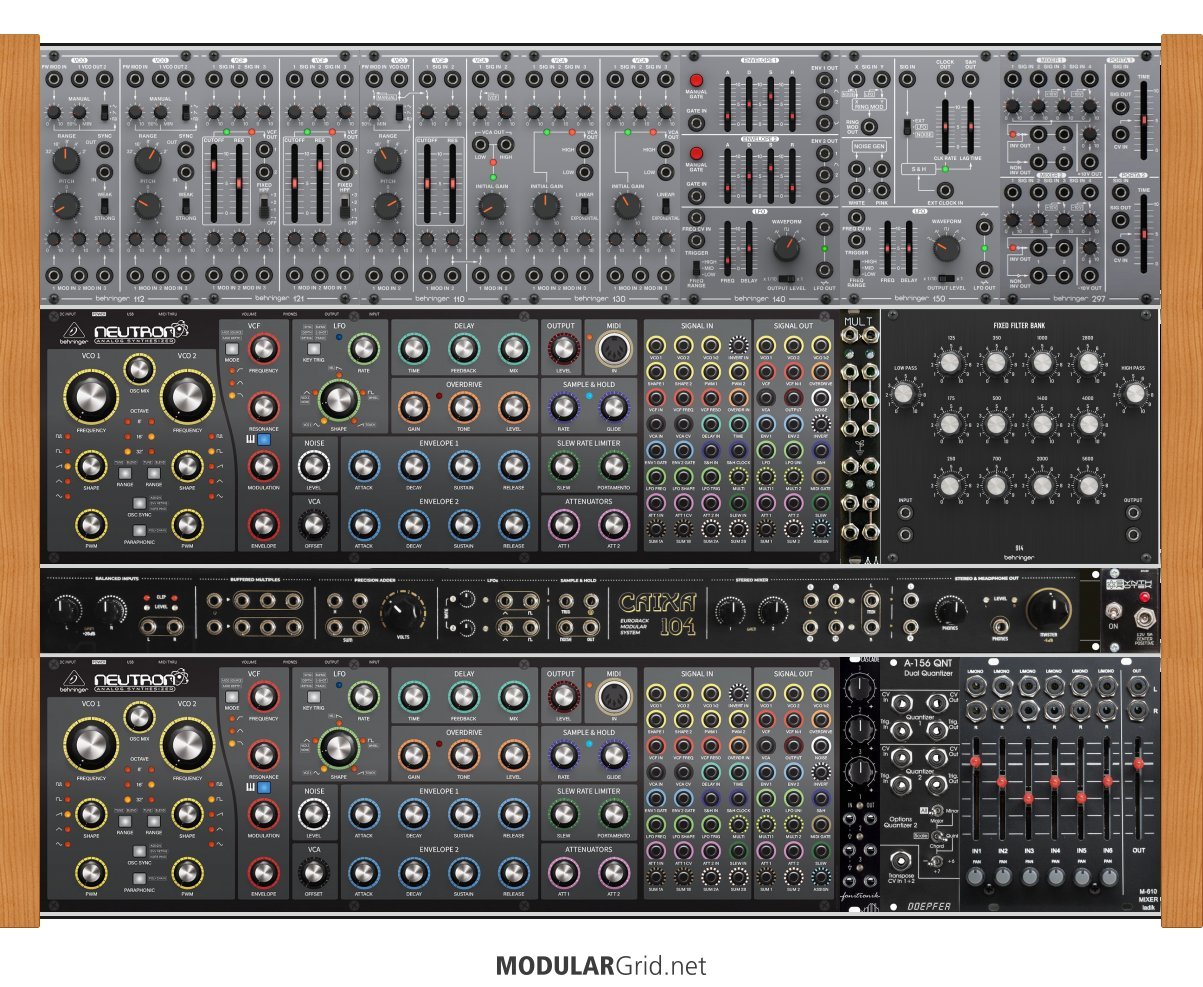1203x987 pixels.
Task: Click upper Neutron Delay Feedback knob
Action: click(x=463, y=349)
